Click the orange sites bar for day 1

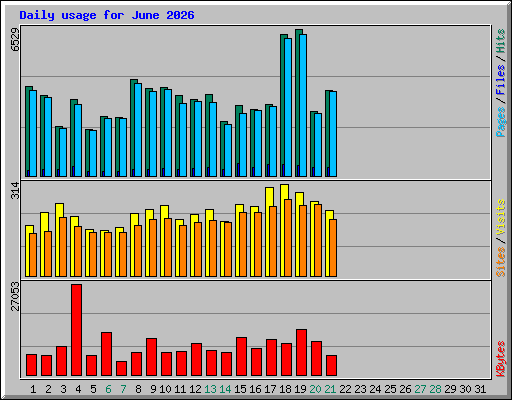point(33,255)
